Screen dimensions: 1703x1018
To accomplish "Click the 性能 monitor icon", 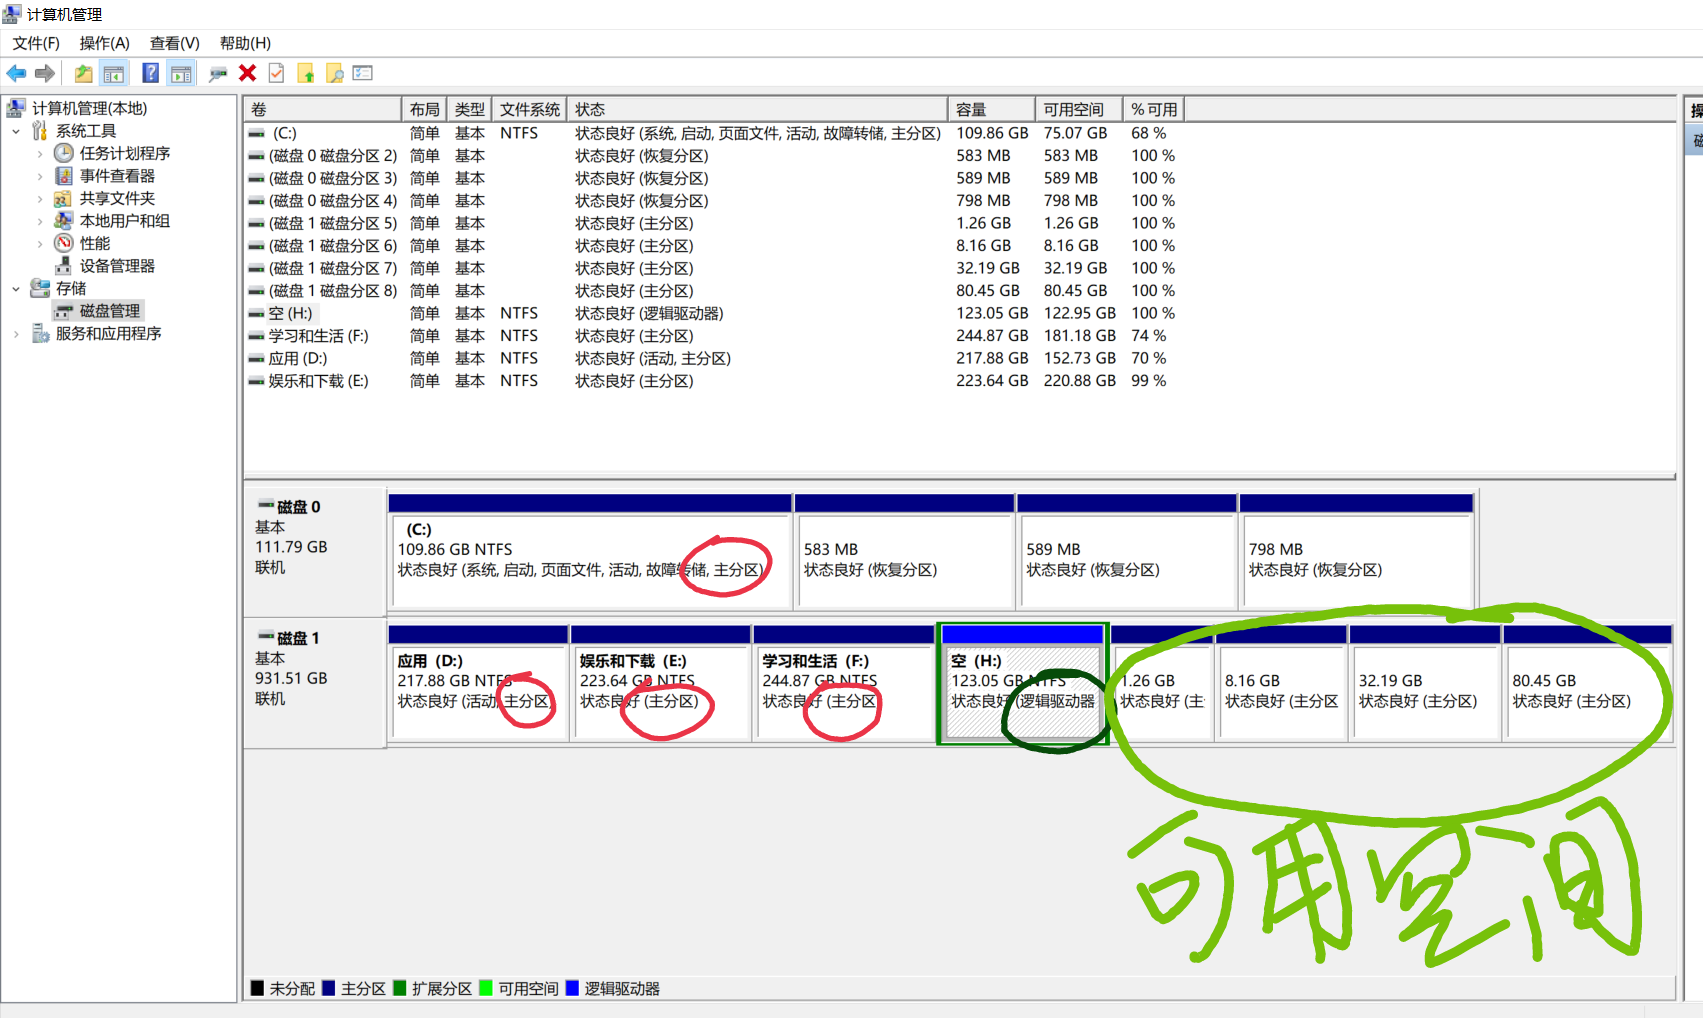I will coord(64,243).
